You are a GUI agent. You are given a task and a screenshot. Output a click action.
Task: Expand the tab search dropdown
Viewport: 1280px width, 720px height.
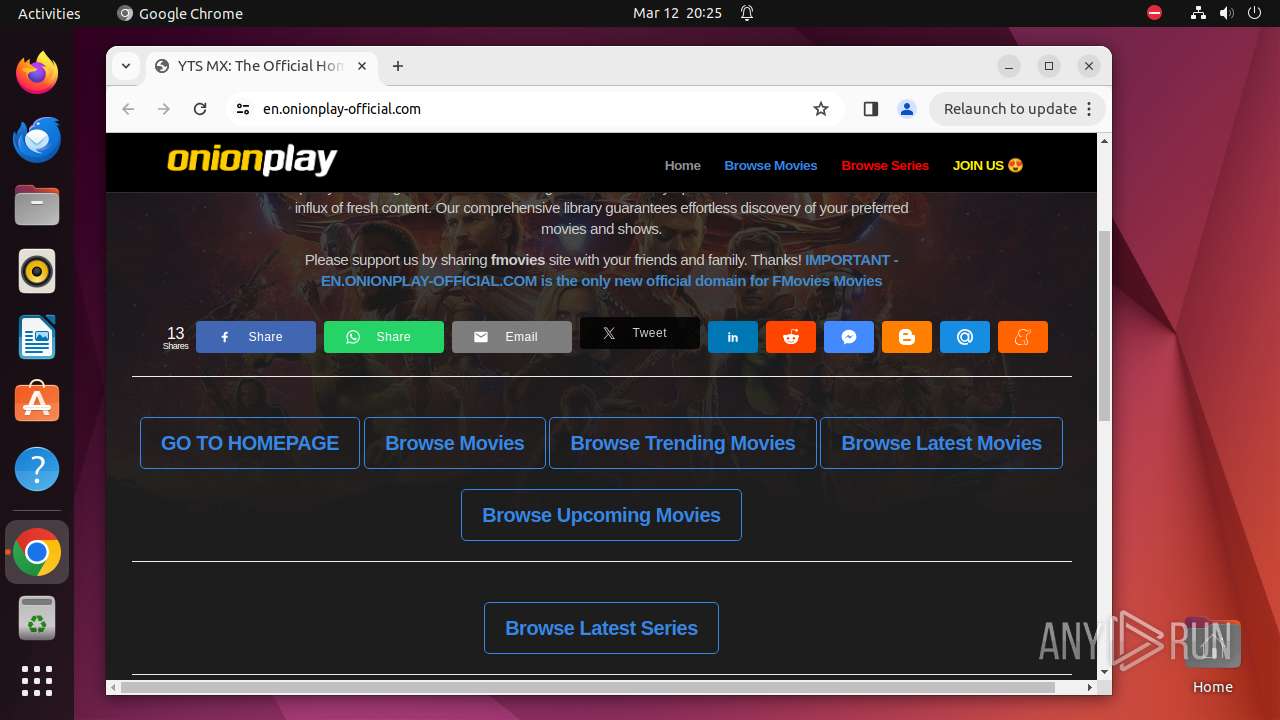(125, 66)
